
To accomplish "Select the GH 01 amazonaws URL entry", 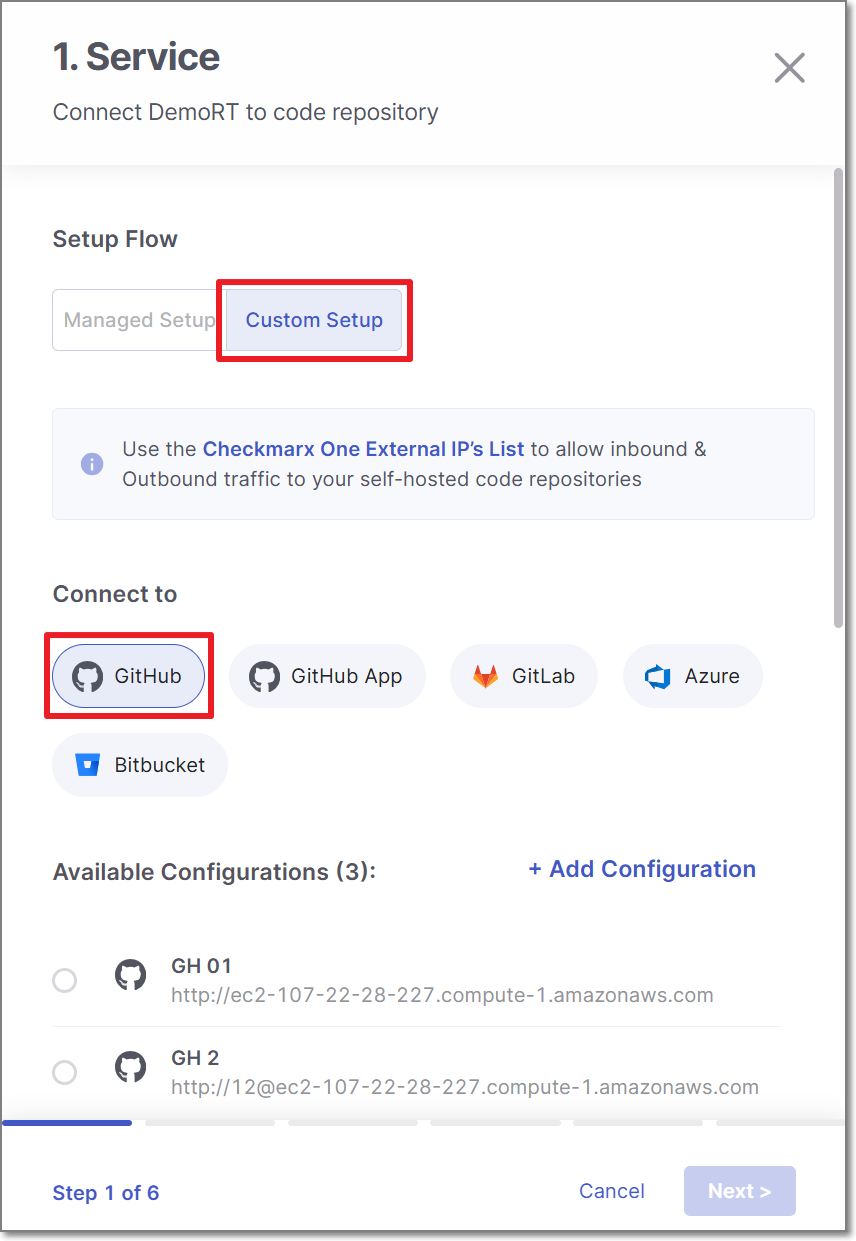I will pos(442,995).
